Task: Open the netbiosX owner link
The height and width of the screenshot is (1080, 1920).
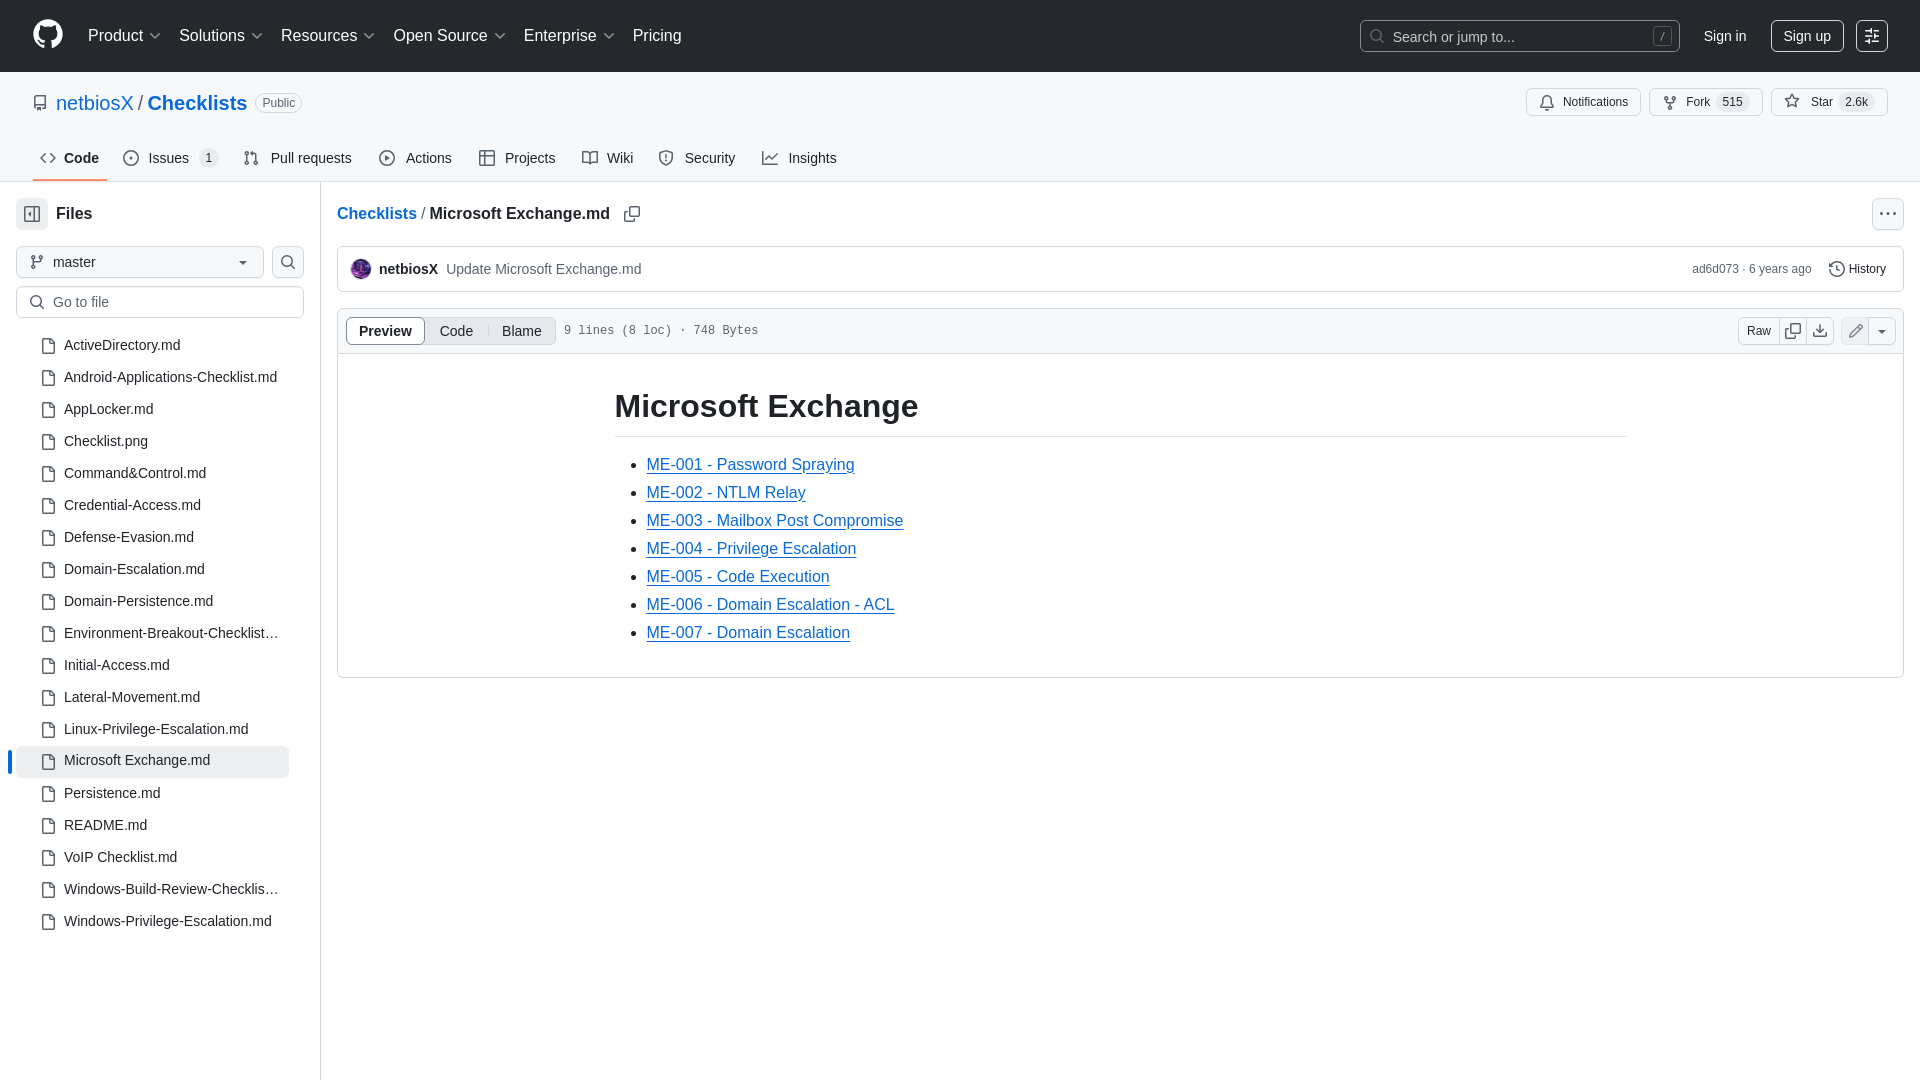Action: (95, 103)
